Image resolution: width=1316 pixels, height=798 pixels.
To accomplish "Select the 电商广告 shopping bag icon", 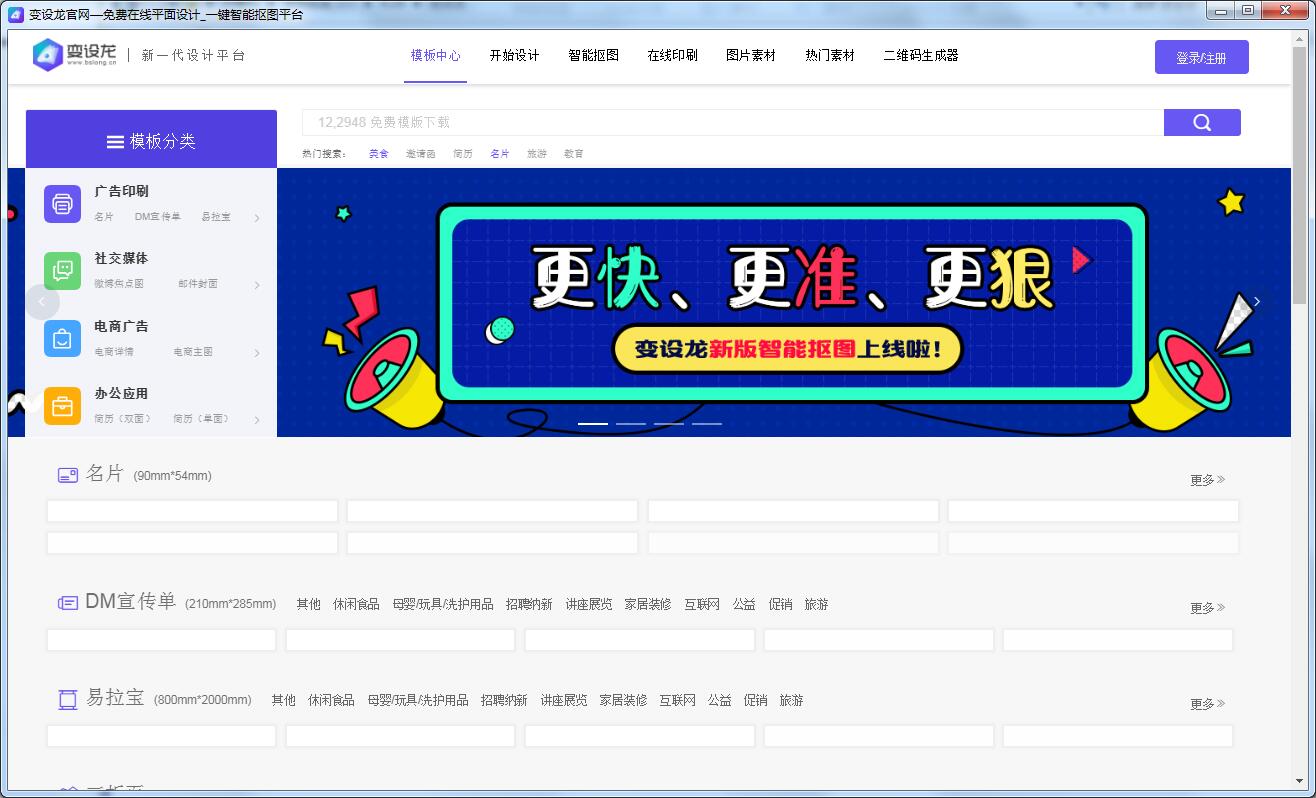I will pyautogui.click(x=61, y=338).
